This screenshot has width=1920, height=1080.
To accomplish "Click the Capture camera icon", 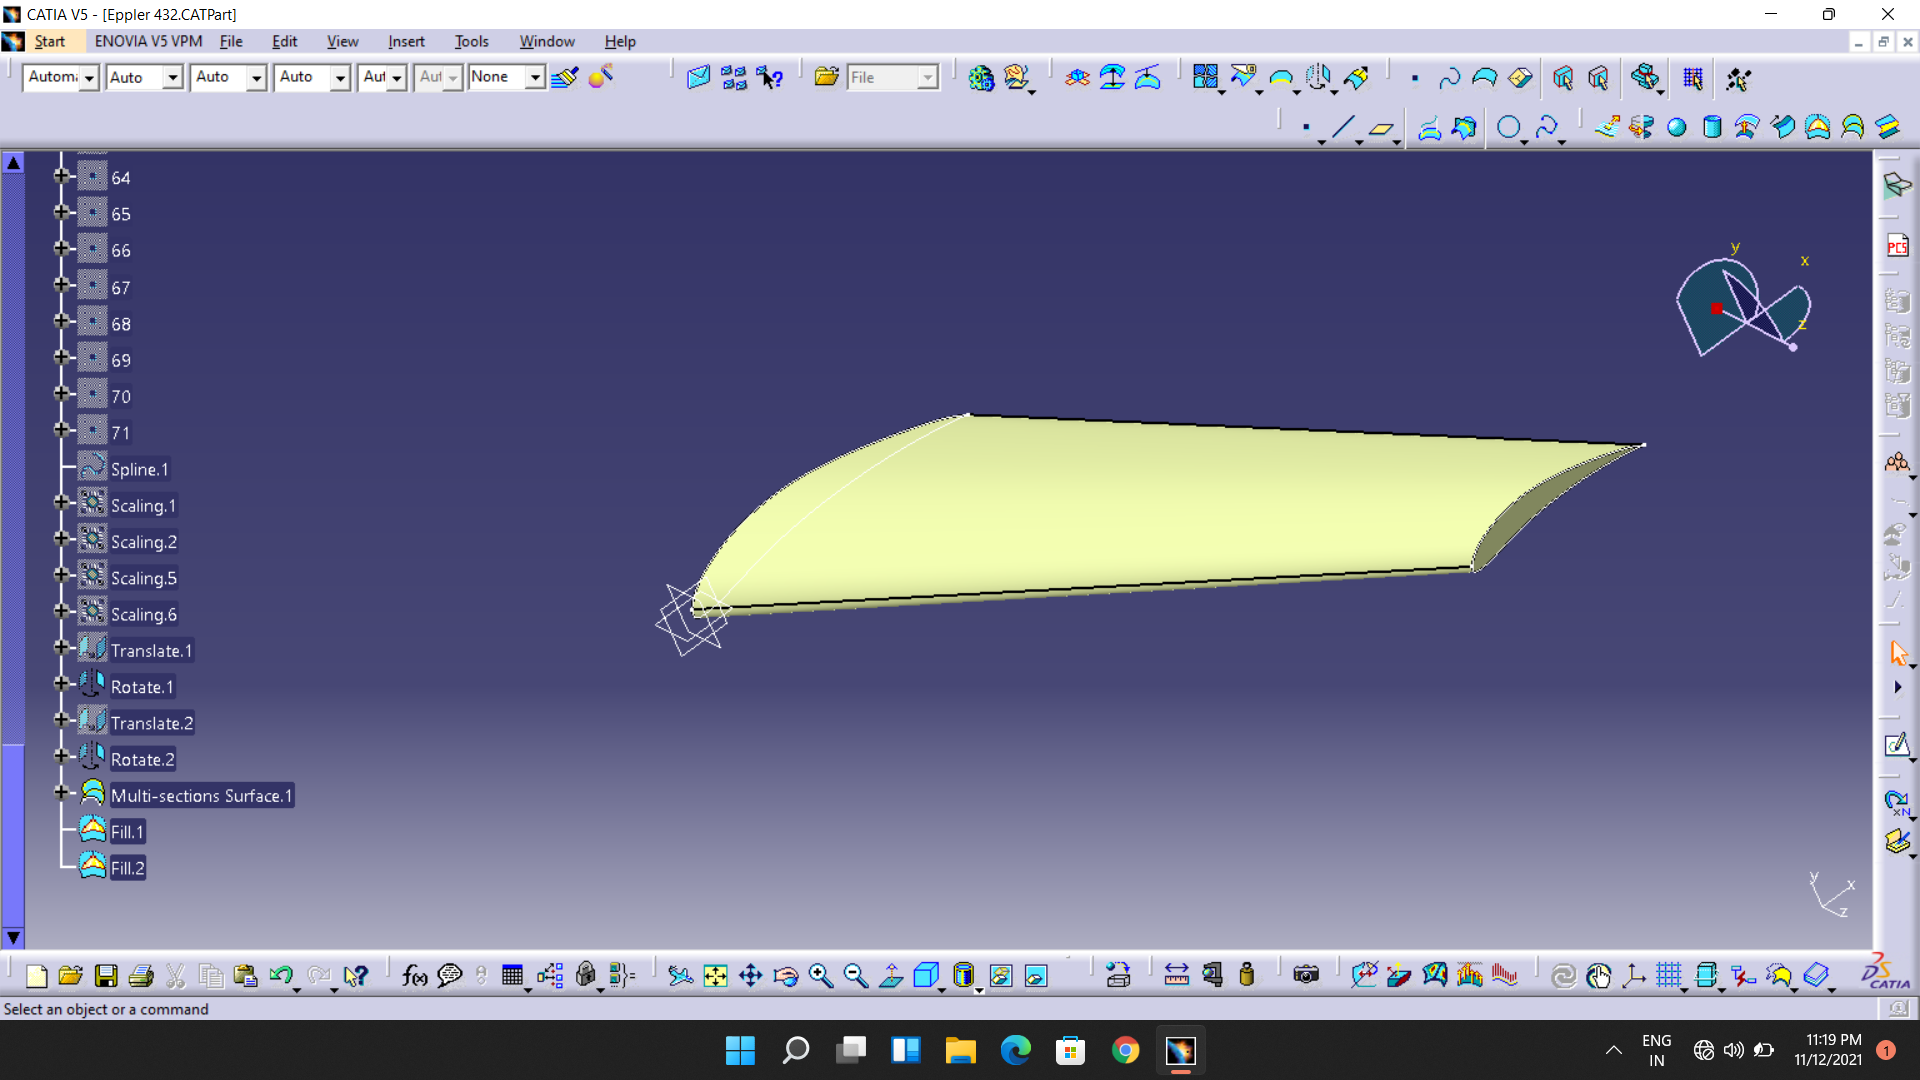I will click(x=1306, y=976).
